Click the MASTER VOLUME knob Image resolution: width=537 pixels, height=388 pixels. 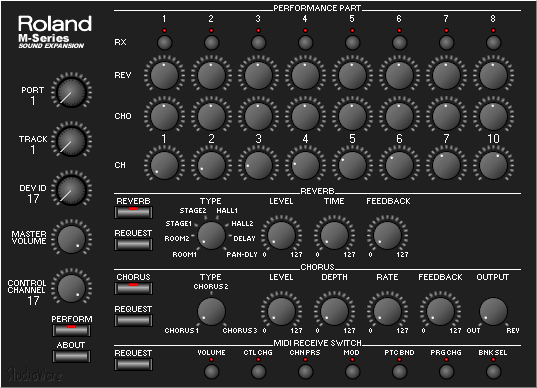71,239
